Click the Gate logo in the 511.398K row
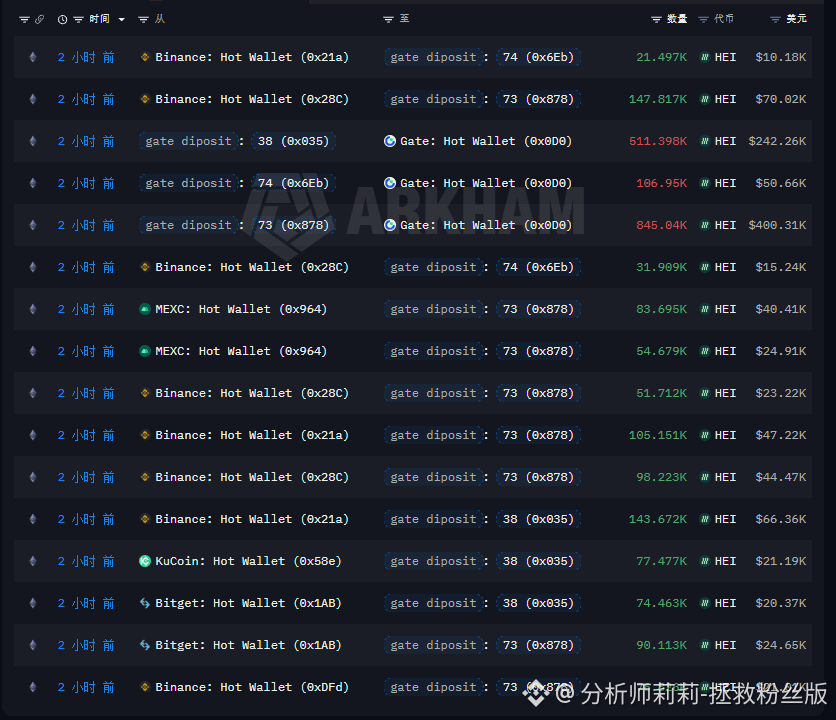 point(390,141)
